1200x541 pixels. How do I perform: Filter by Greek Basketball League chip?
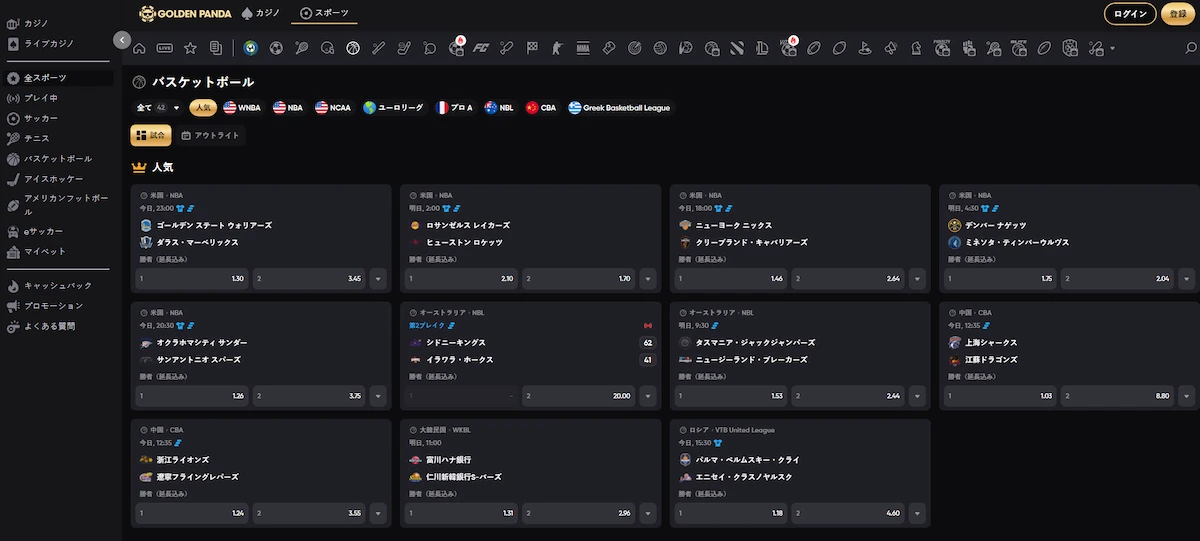click(x=620, y=107)
